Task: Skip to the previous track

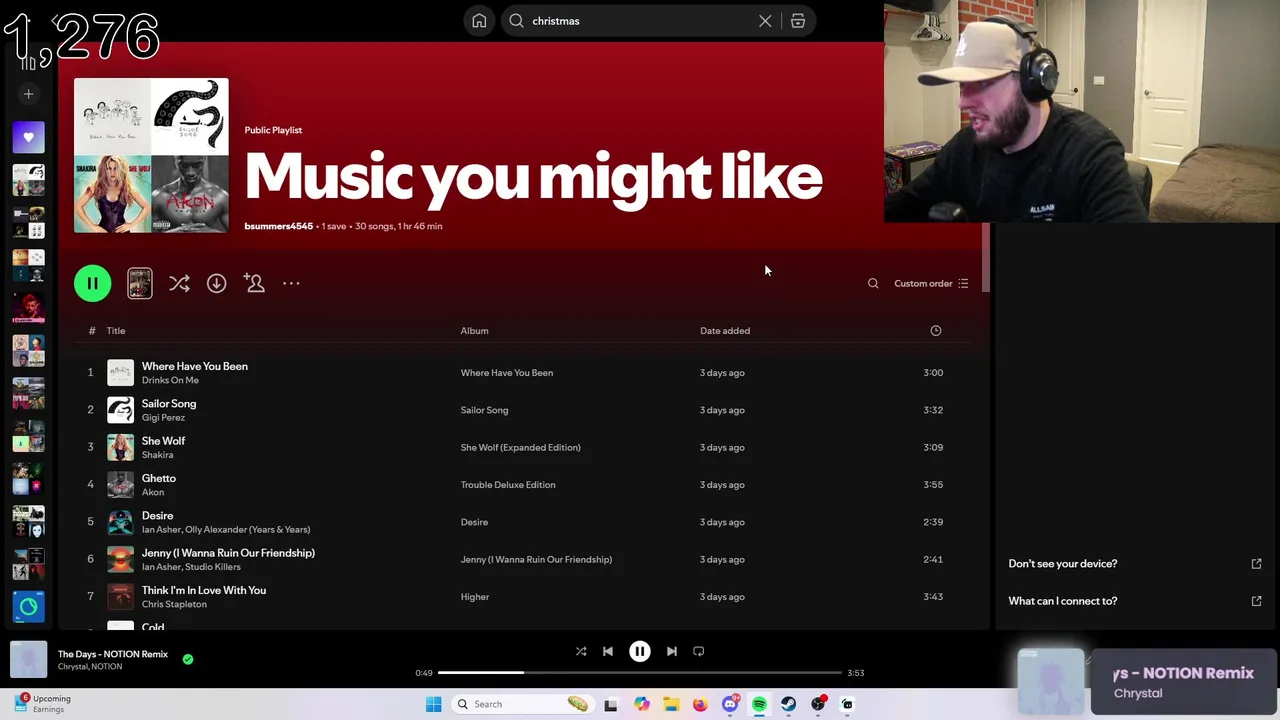Action: pos(608,651)
